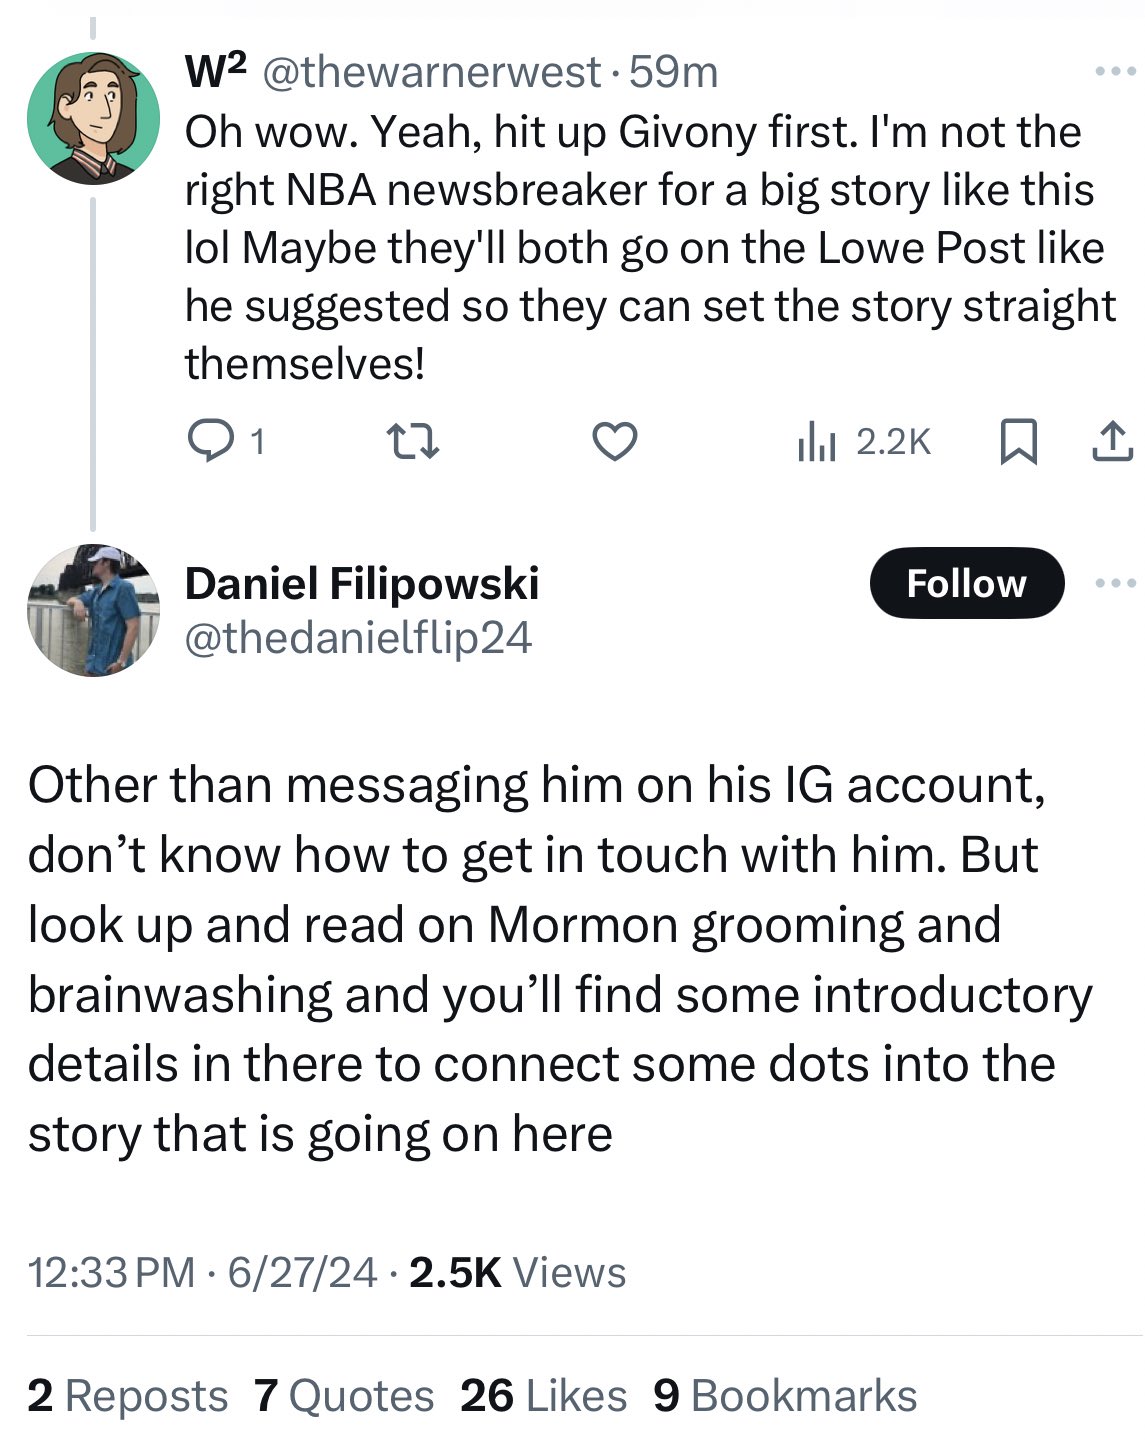View the 2 Reposts list
This screenshot has width=1145, height=1454.
pyautogui.click(x=128, y=1396)
